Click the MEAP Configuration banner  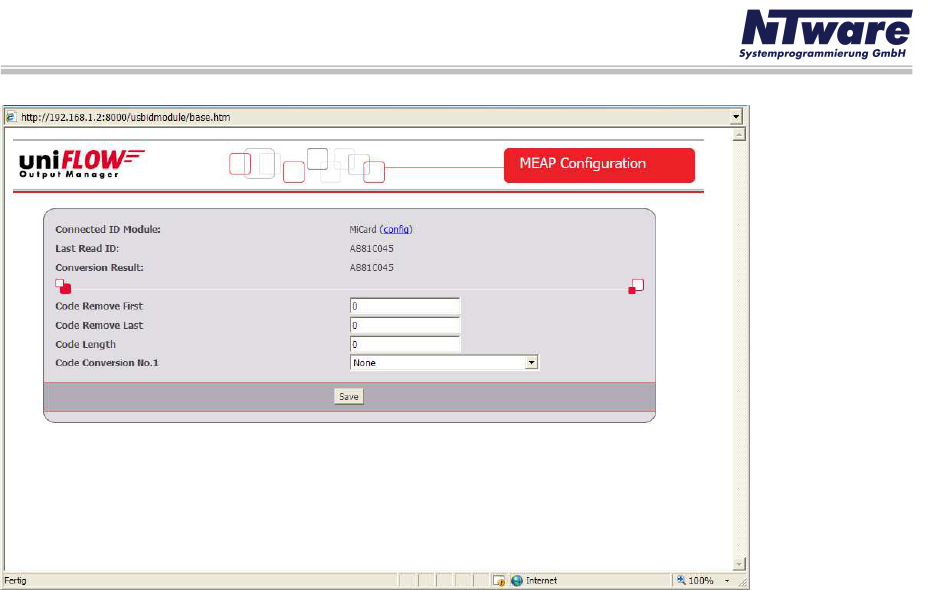coord(599,165)
